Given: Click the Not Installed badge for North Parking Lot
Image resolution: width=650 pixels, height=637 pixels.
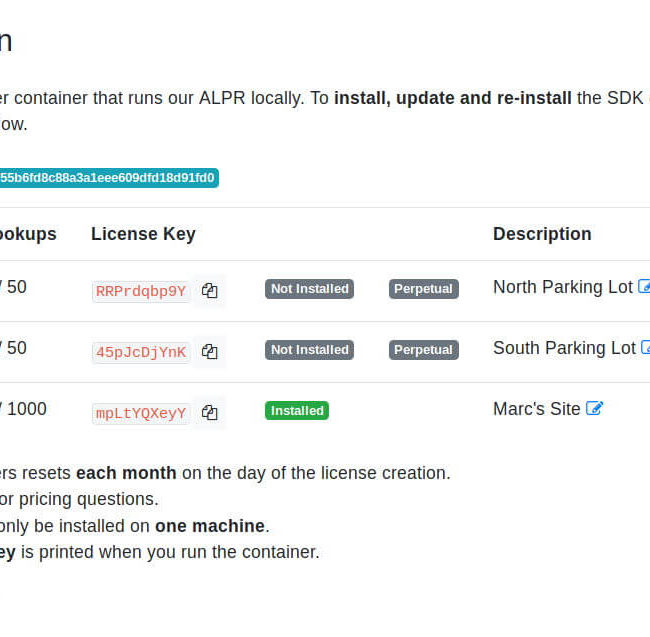Looking at the screenshot, I should coord(309,289).
